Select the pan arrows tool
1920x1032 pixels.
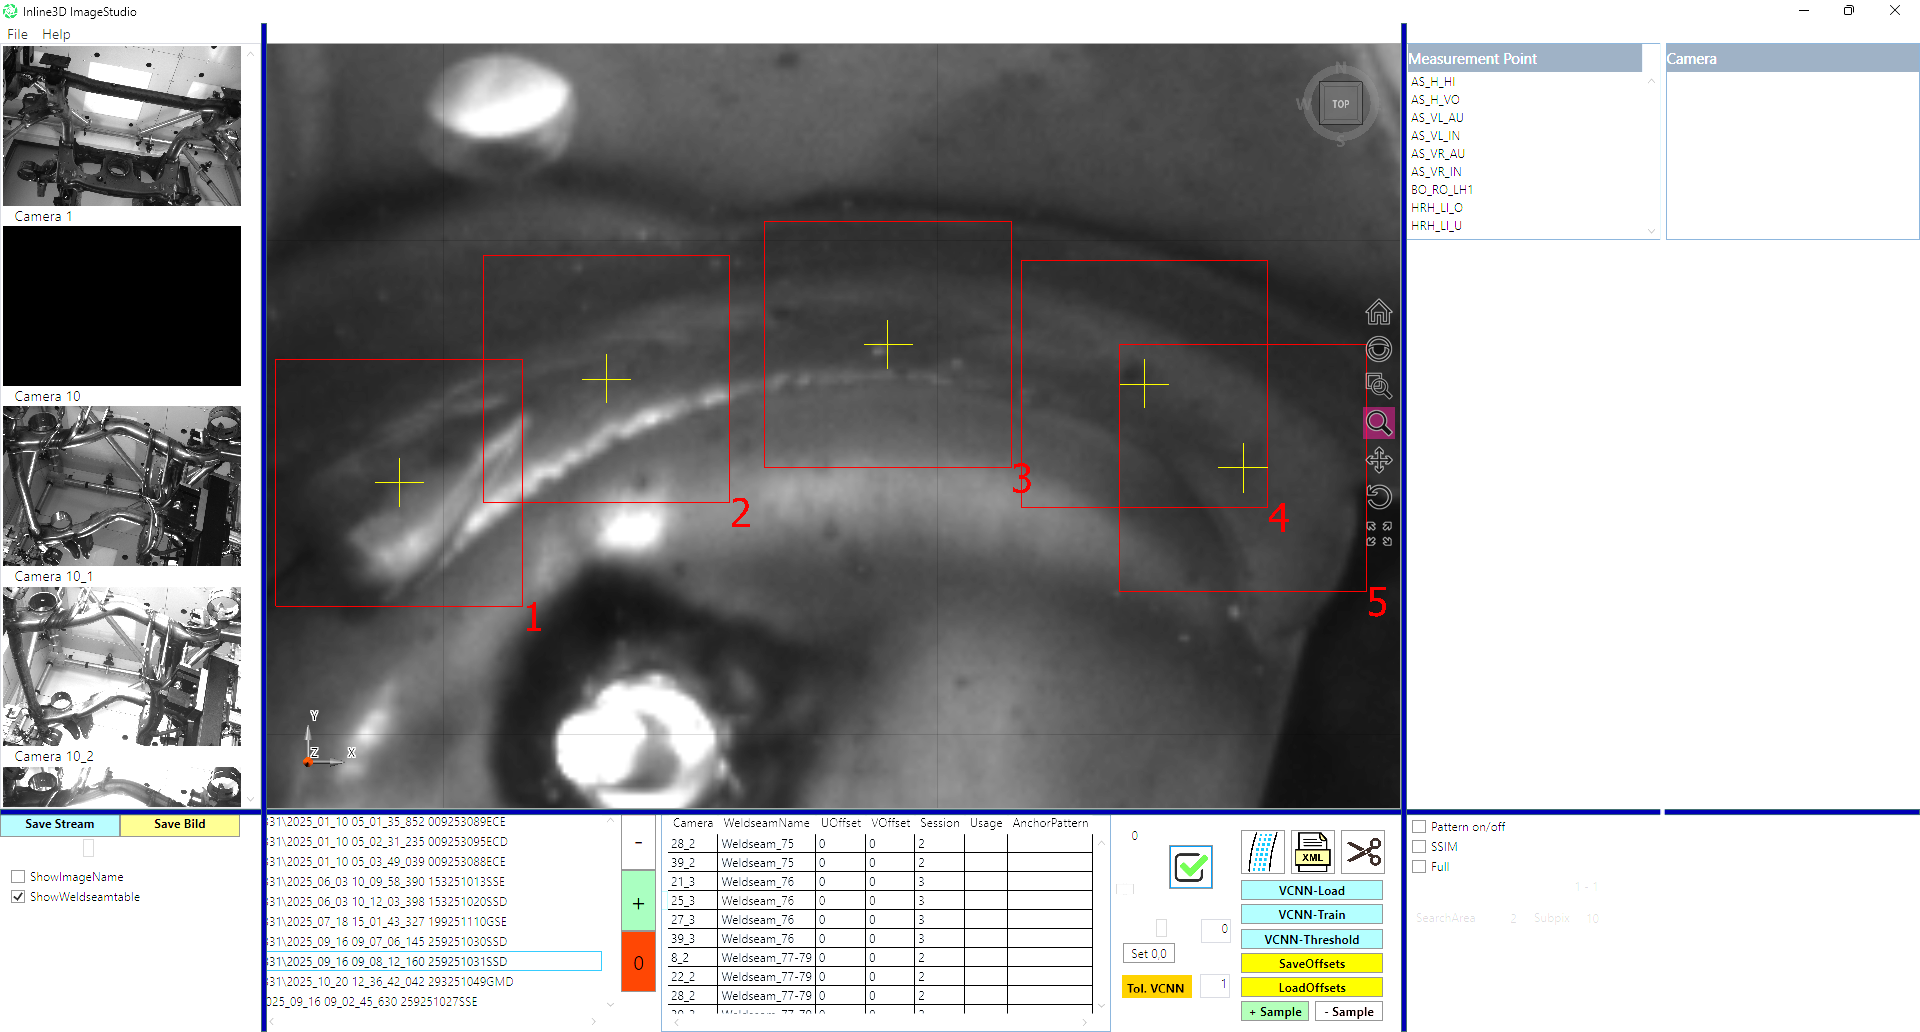pos(1378,460)
